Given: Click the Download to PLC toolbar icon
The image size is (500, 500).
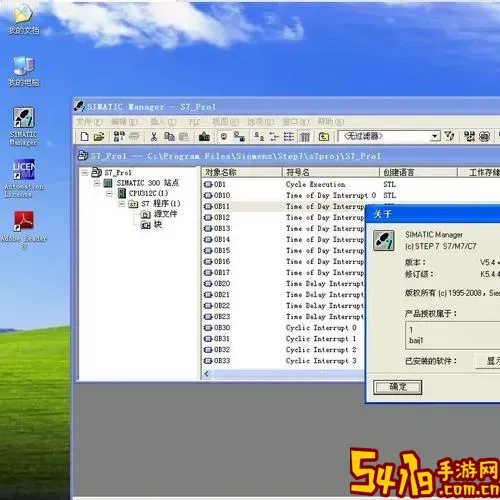Looking at the screenshot, I should (204, 136).
